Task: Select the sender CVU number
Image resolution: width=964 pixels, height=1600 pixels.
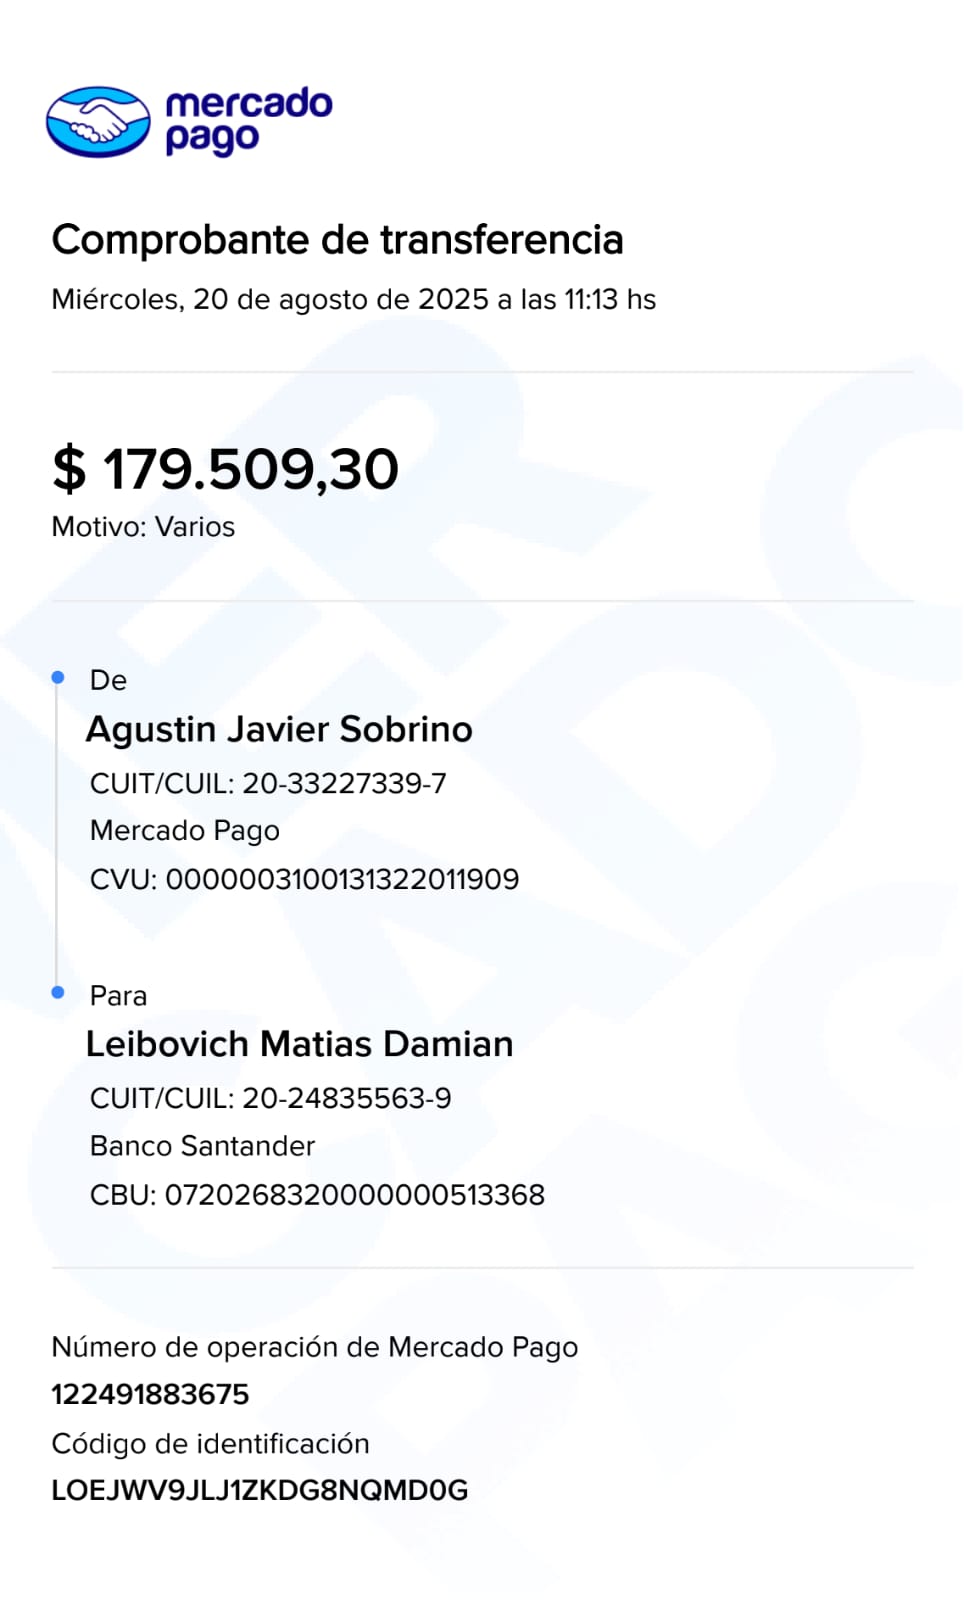Action: [x=342, y=880]
